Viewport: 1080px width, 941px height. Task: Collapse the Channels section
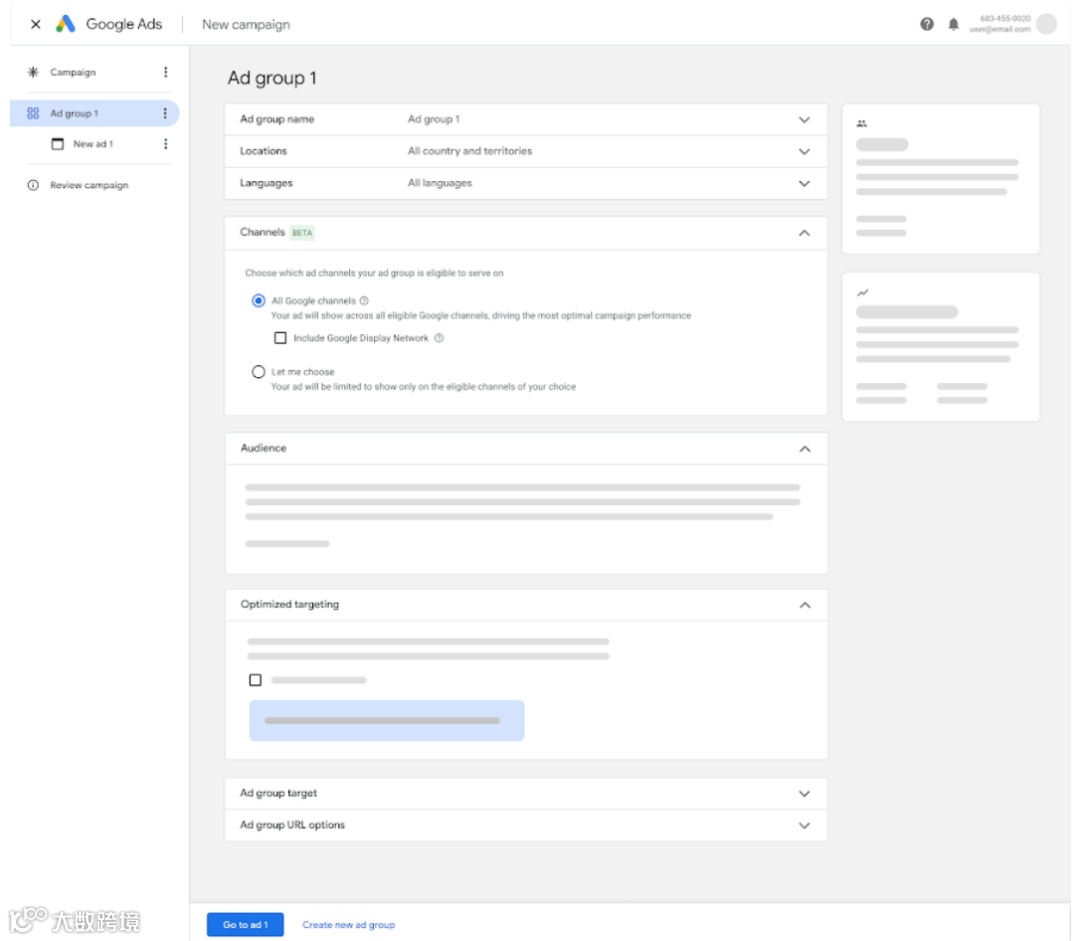[804, 233]
